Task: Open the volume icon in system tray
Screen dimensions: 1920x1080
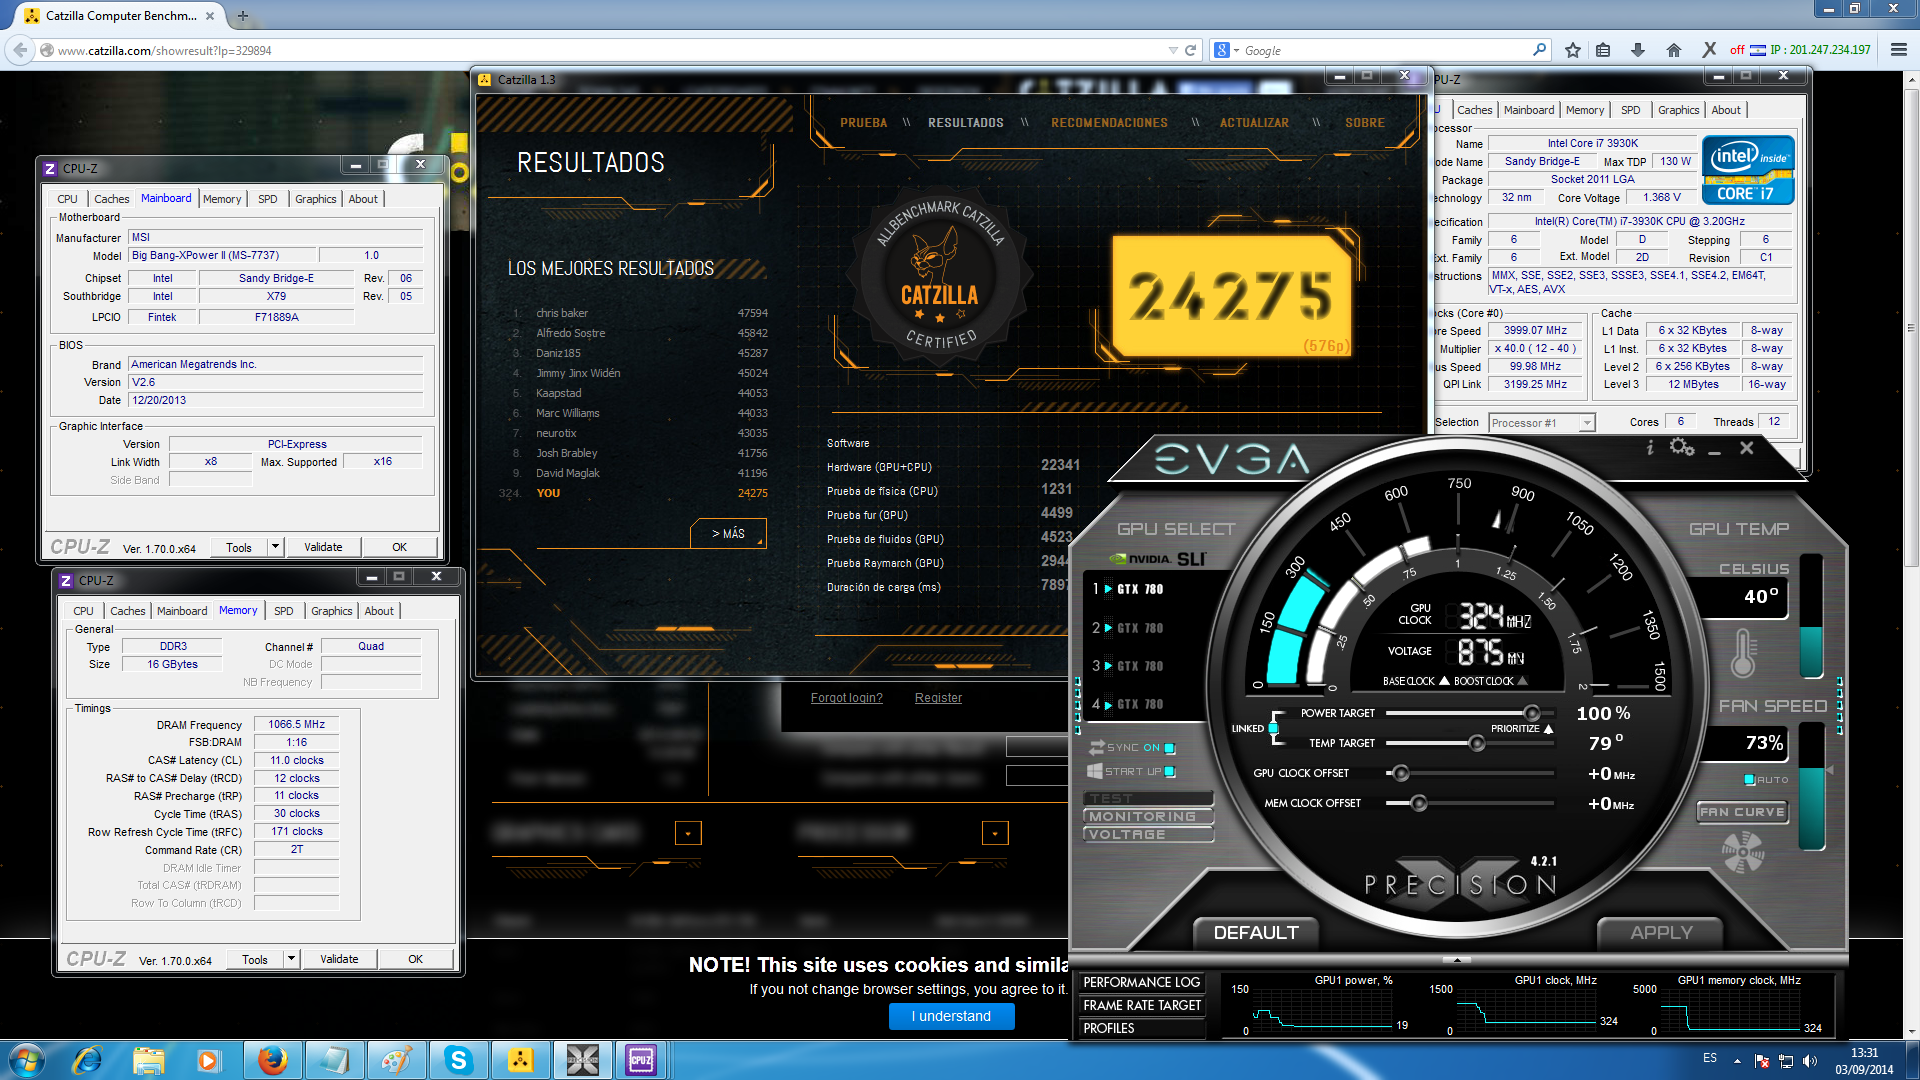Action: point(1809,1061)
